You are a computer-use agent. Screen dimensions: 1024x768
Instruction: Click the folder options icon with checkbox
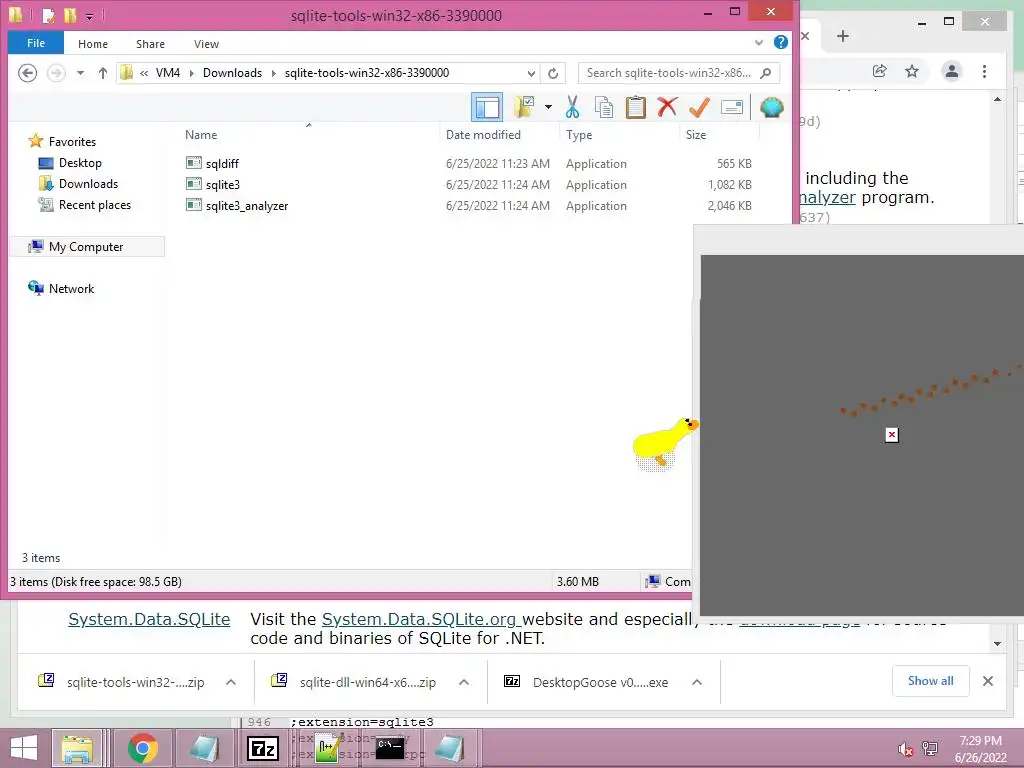(x=524, y=107)
